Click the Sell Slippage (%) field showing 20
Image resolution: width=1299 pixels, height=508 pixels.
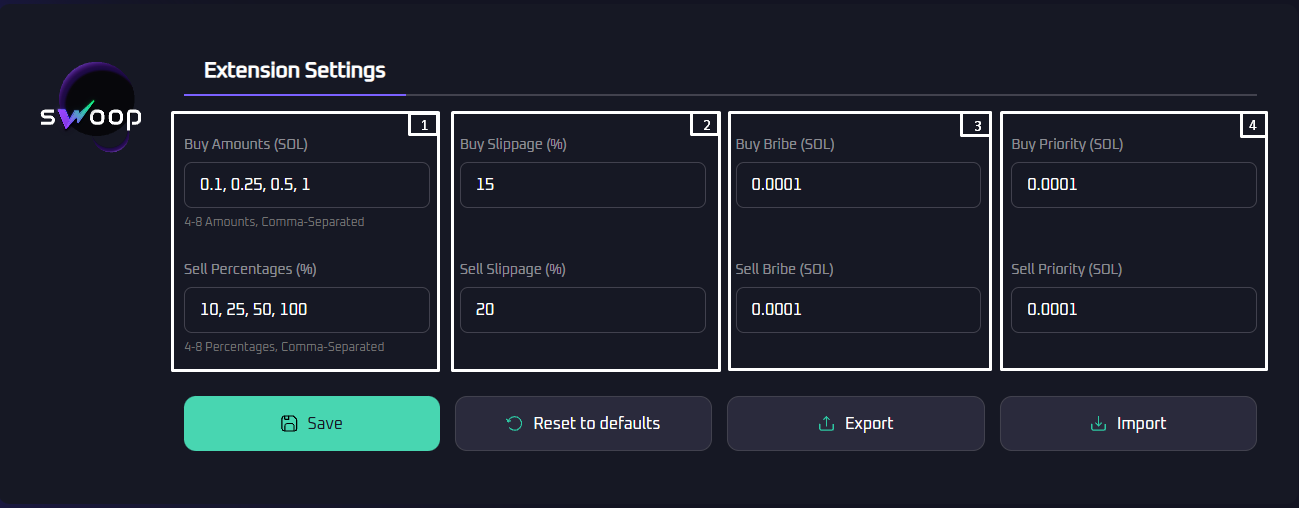click(582, 310)
